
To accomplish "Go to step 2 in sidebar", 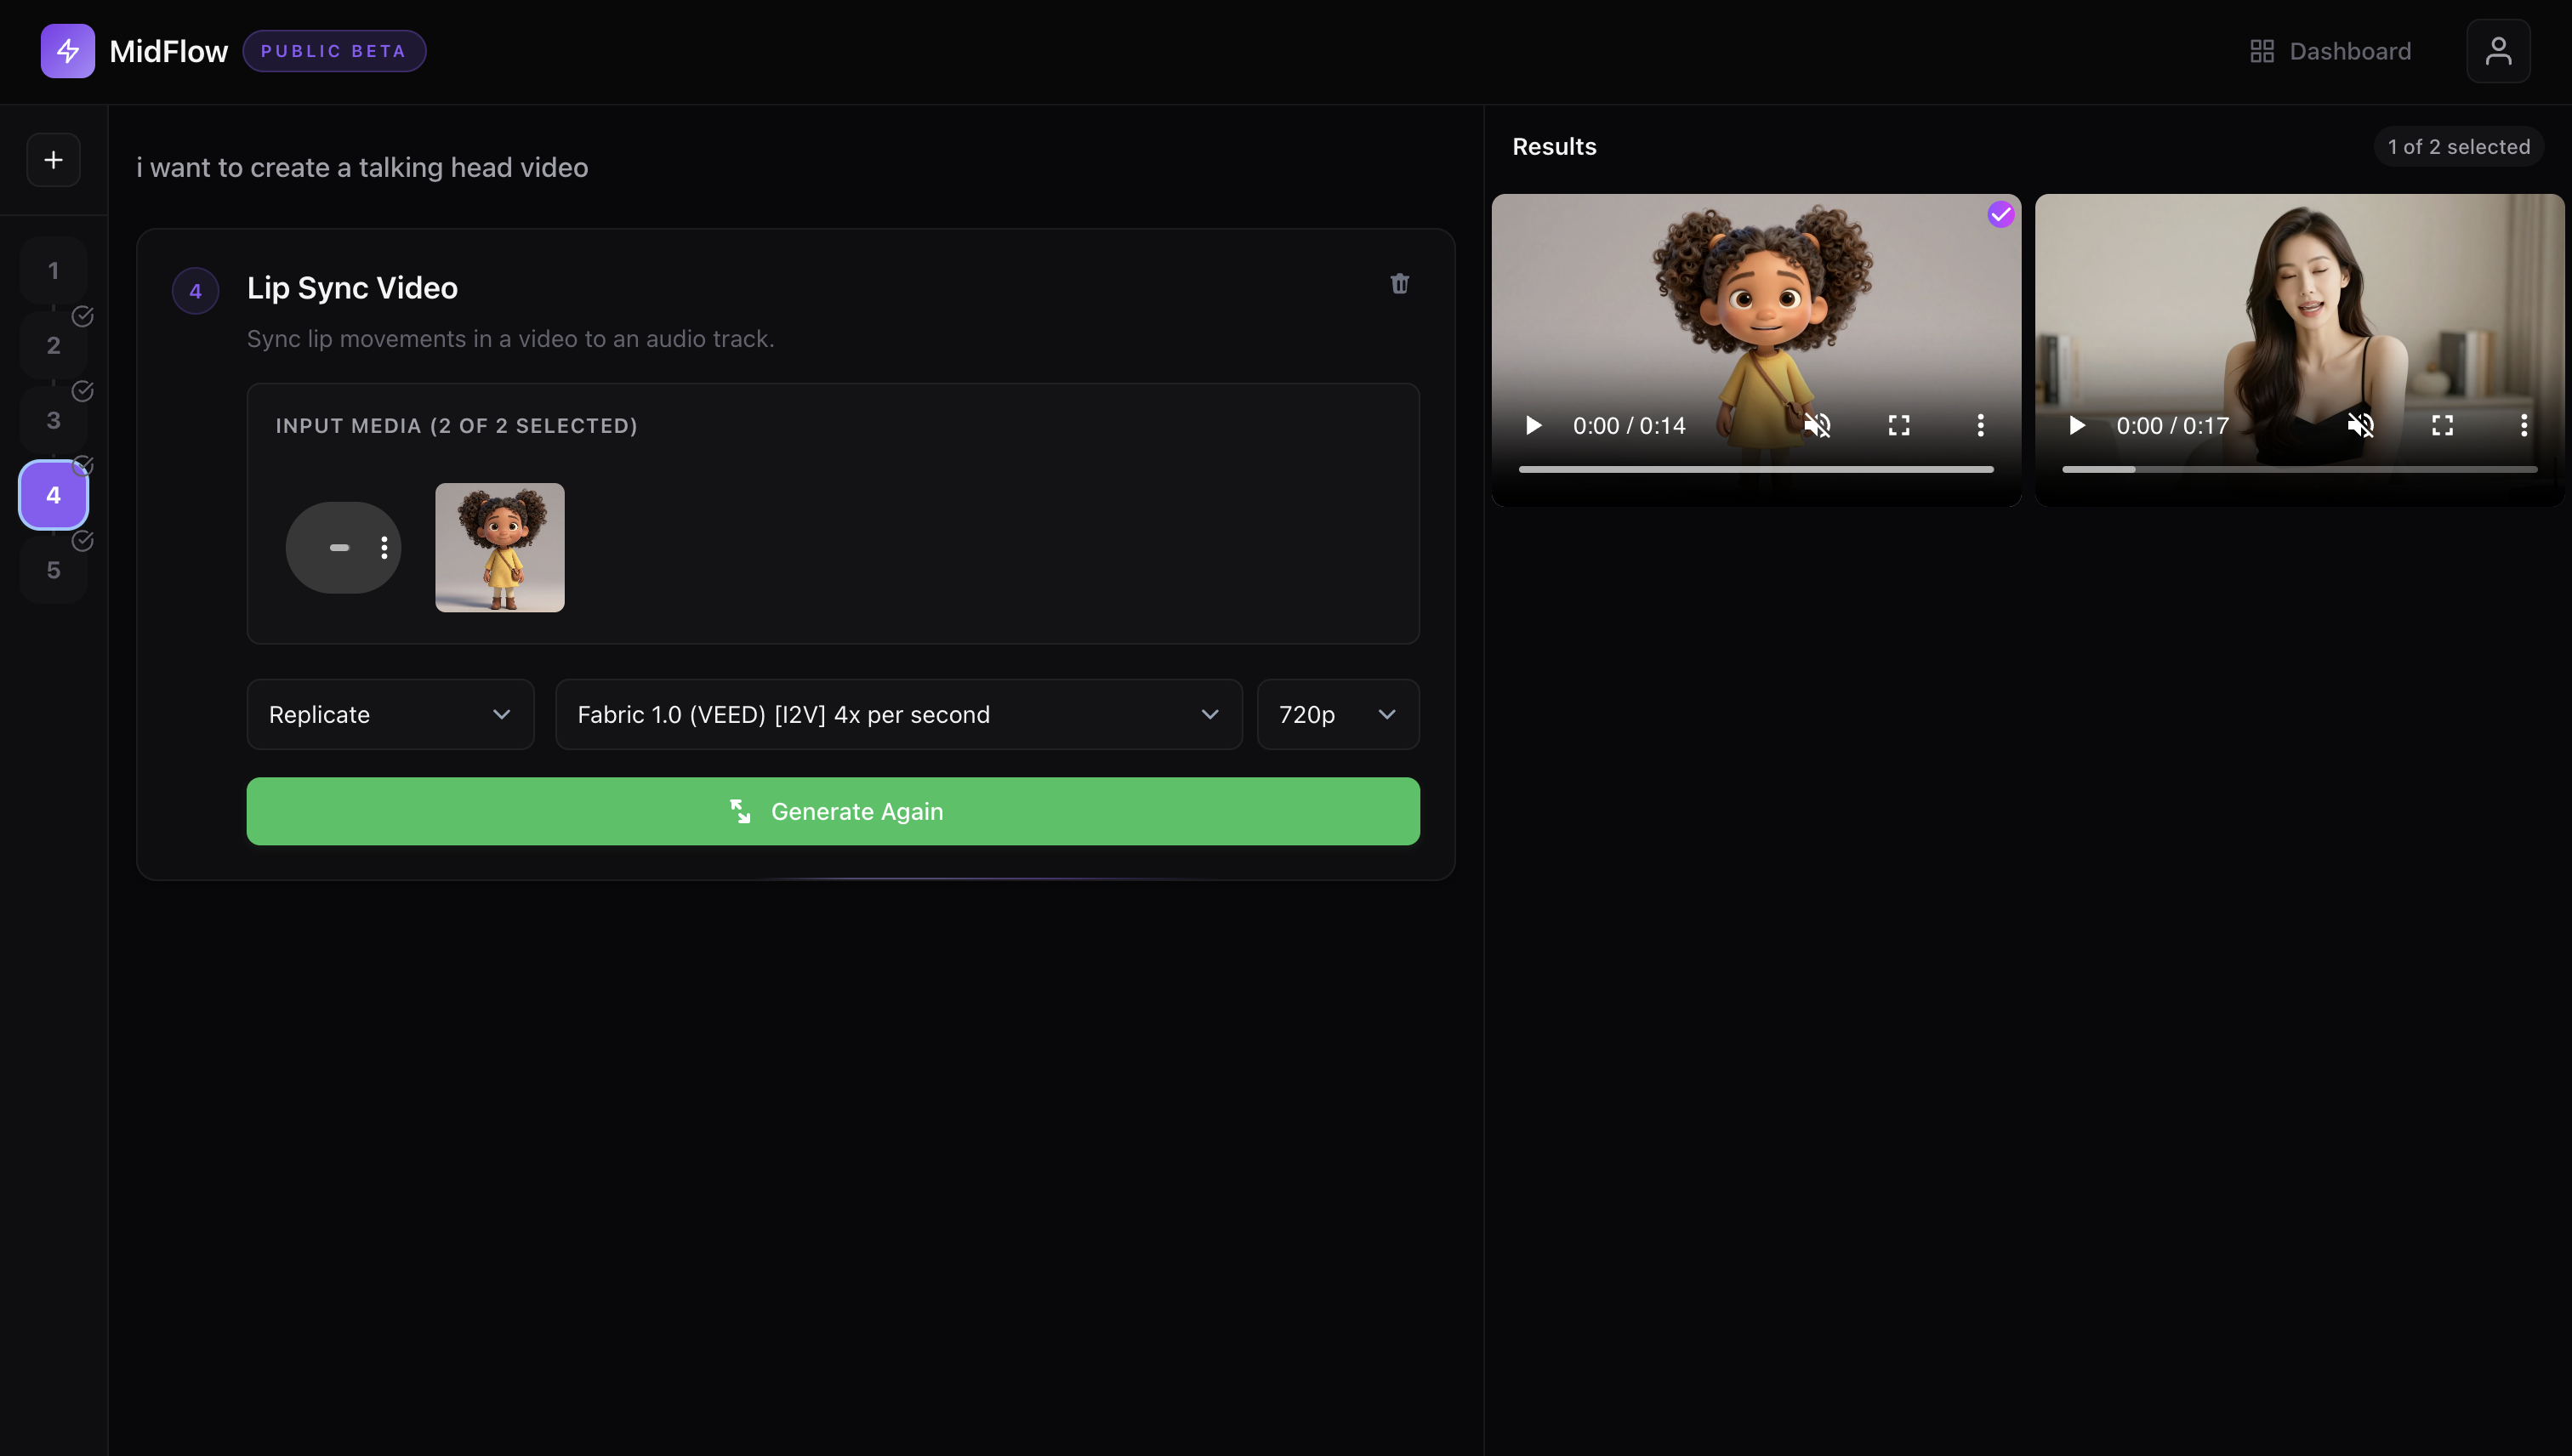I will (53, 346).
